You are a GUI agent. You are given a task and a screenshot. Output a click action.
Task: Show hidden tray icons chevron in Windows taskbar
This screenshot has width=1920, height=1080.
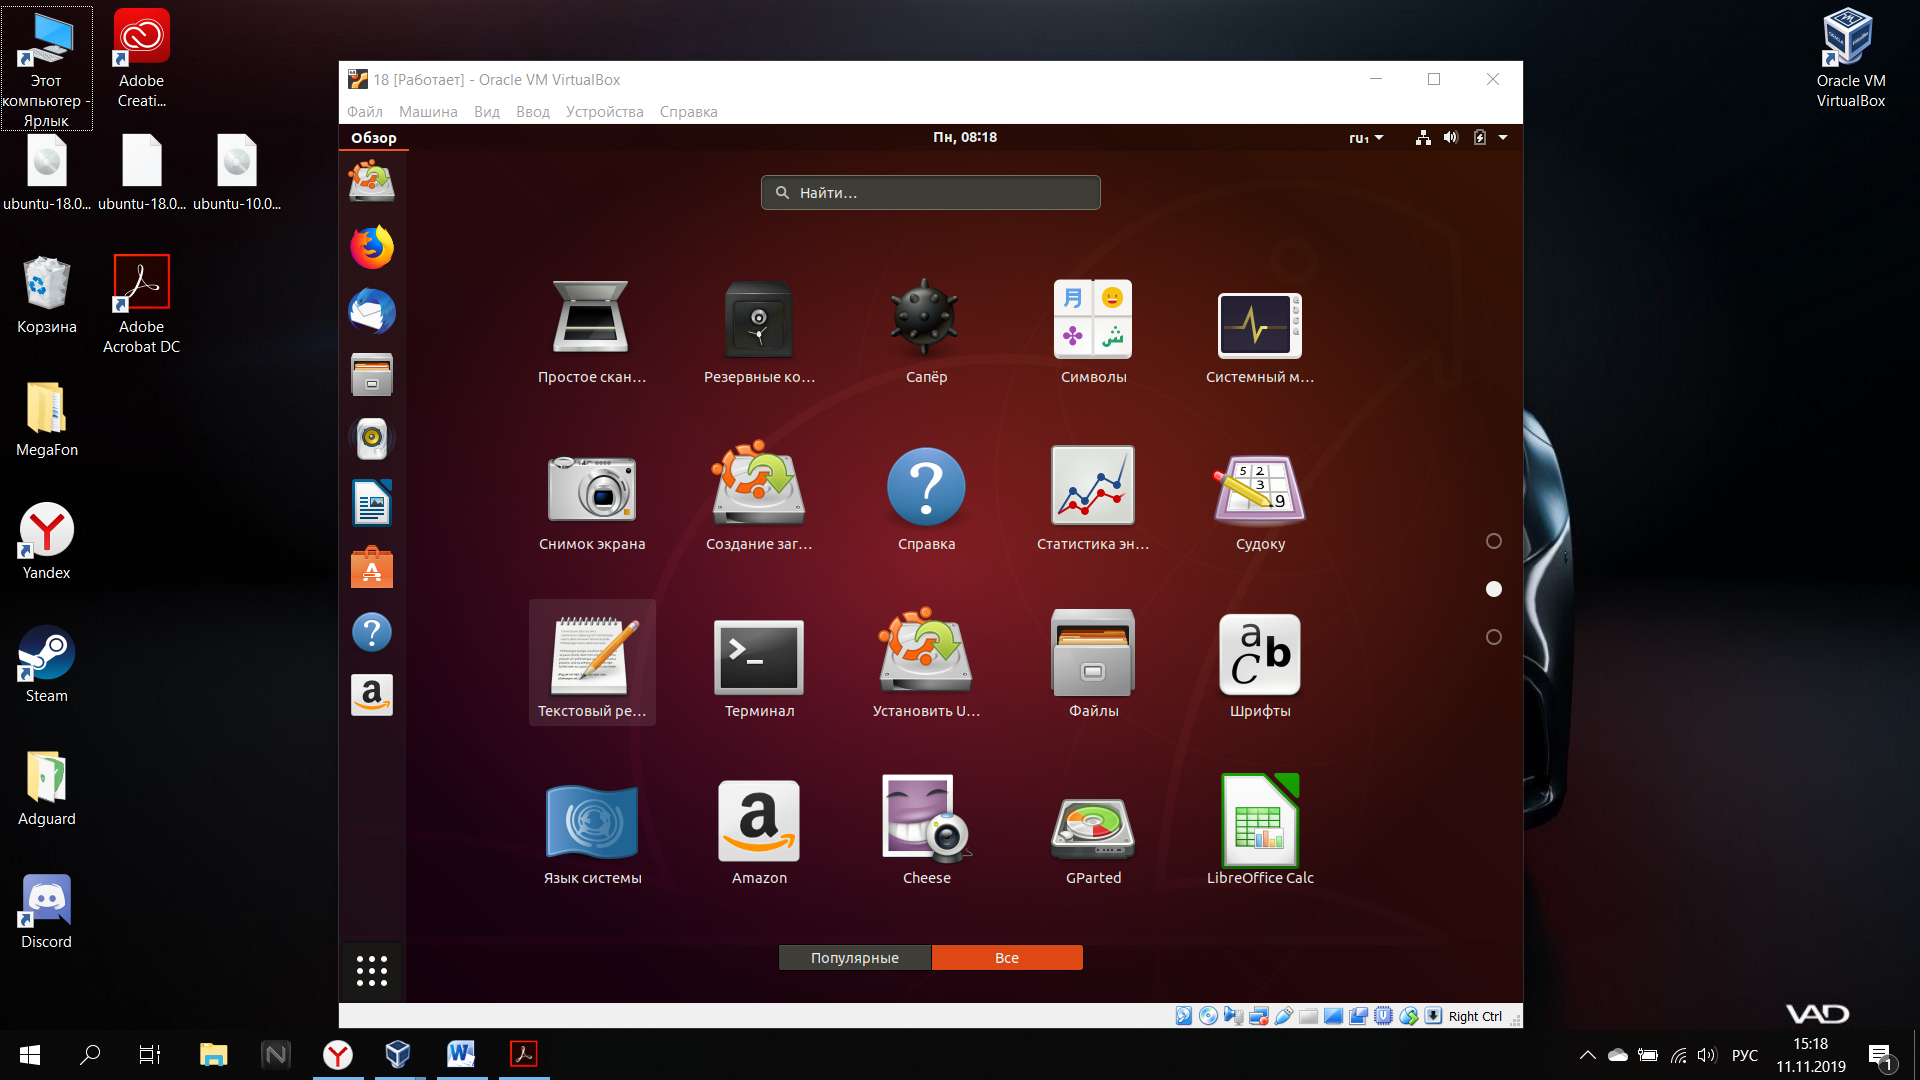tap(1587, 1055)
